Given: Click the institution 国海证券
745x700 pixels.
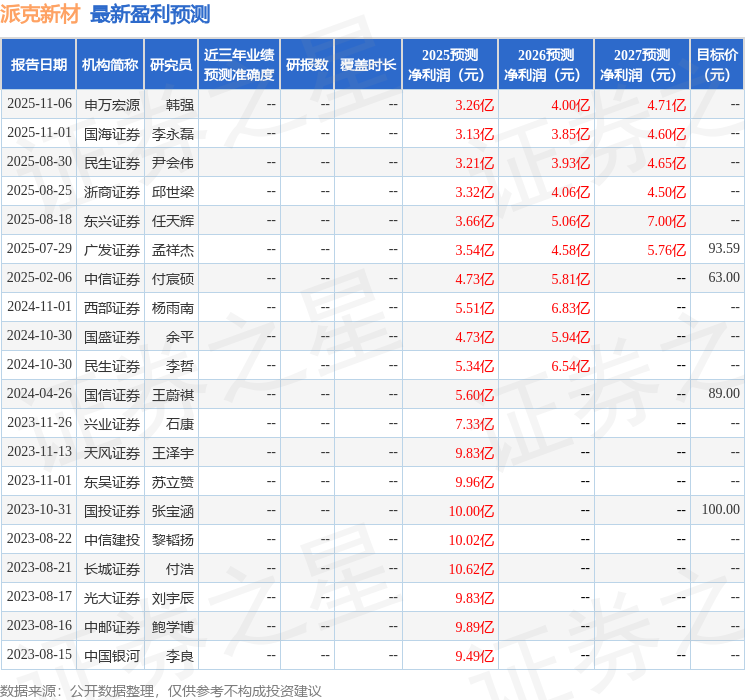Looking at the screenshot, I should (112, 134).
